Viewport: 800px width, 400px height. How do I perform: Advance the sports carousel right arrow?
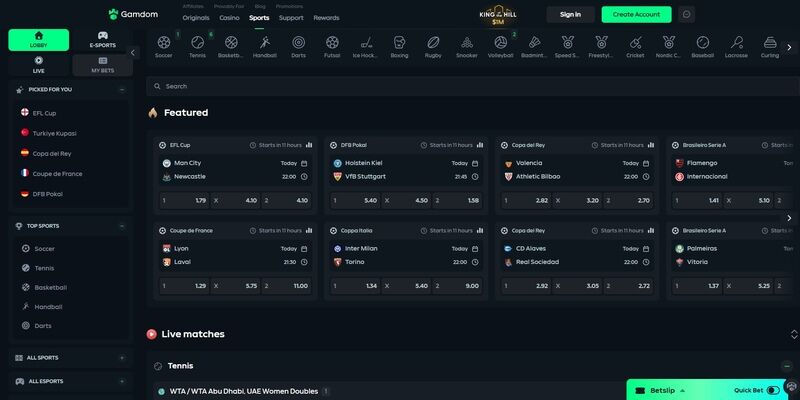pyautogui.click(x=789, y=47)
